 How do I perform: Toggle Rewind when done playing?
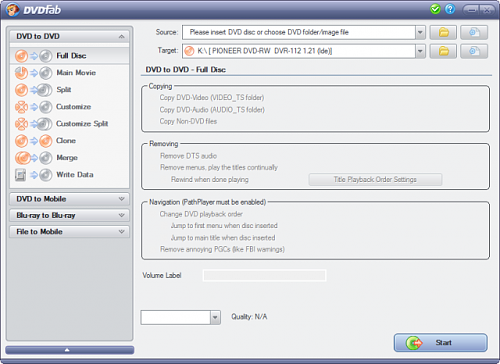tap(210, 179)
